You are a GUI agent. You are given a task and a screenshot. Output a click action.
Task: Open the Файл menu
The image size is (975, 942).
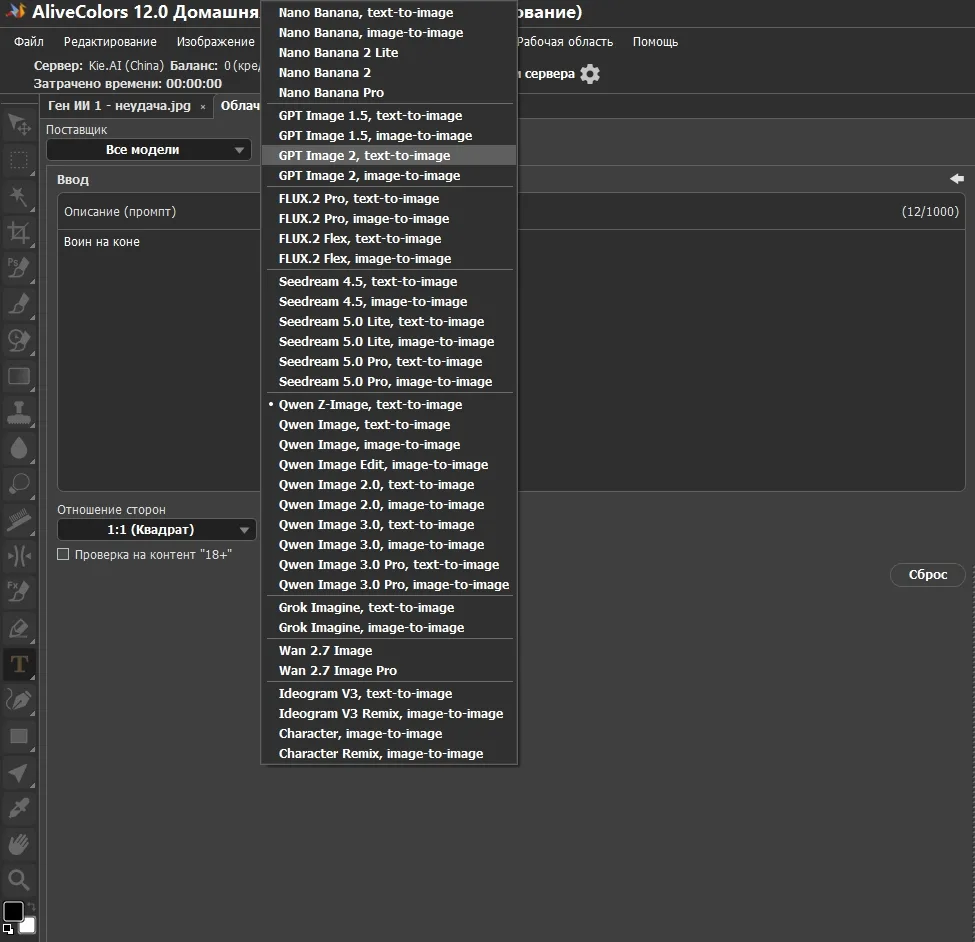pyautogui.click(x=29, y=42)
